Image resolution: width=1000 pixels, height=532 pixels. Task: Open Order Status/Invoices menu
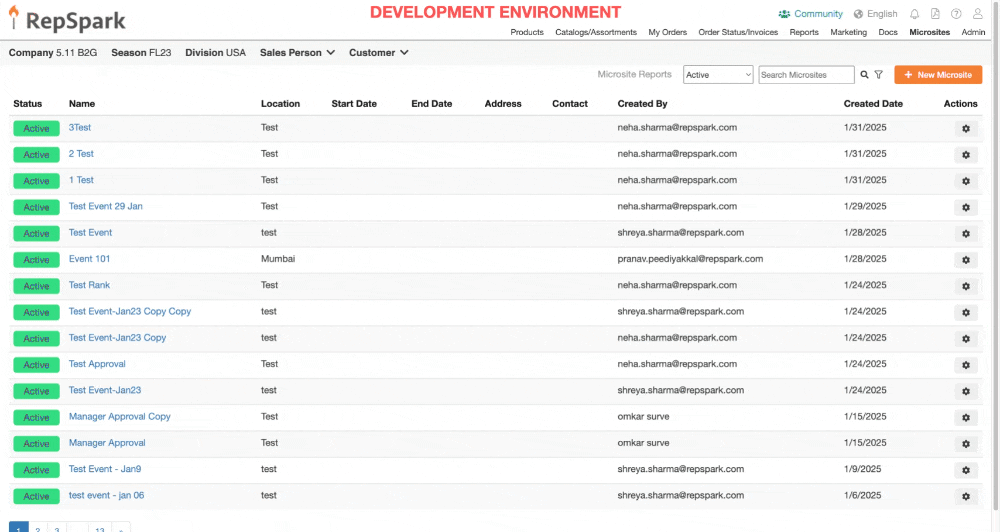(x=738, y=32)
